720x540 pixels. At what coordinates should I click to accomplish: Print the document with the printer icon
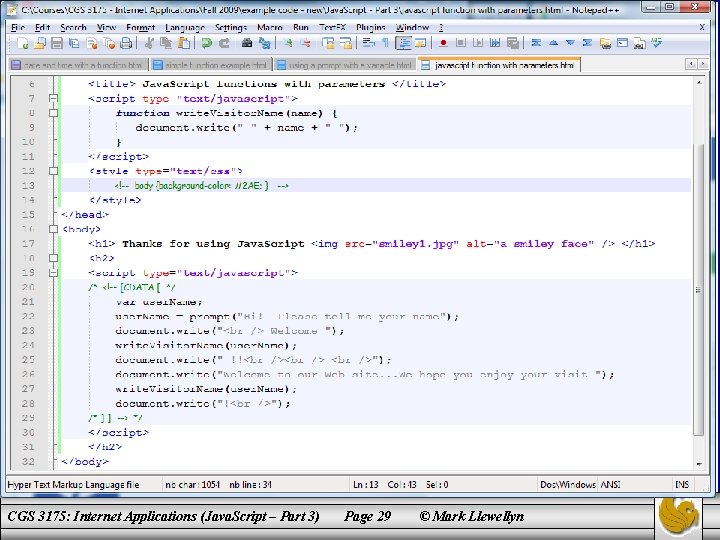[126, 43]
